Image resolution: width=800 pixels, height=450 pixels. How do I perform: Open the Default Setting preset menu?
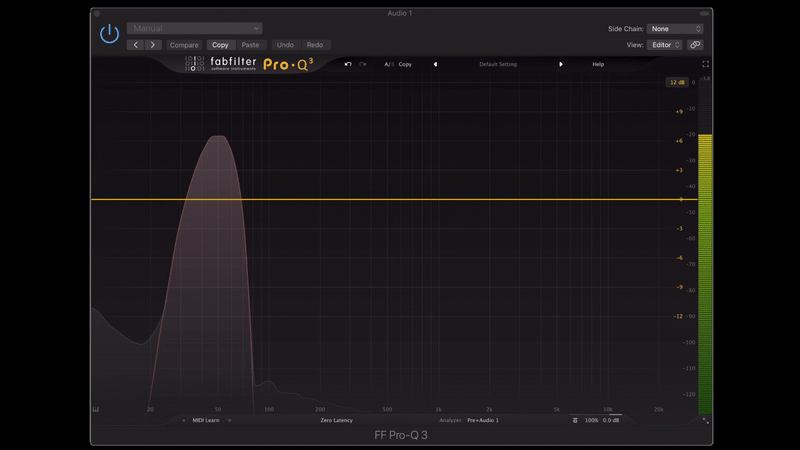[x=498, y=64]
